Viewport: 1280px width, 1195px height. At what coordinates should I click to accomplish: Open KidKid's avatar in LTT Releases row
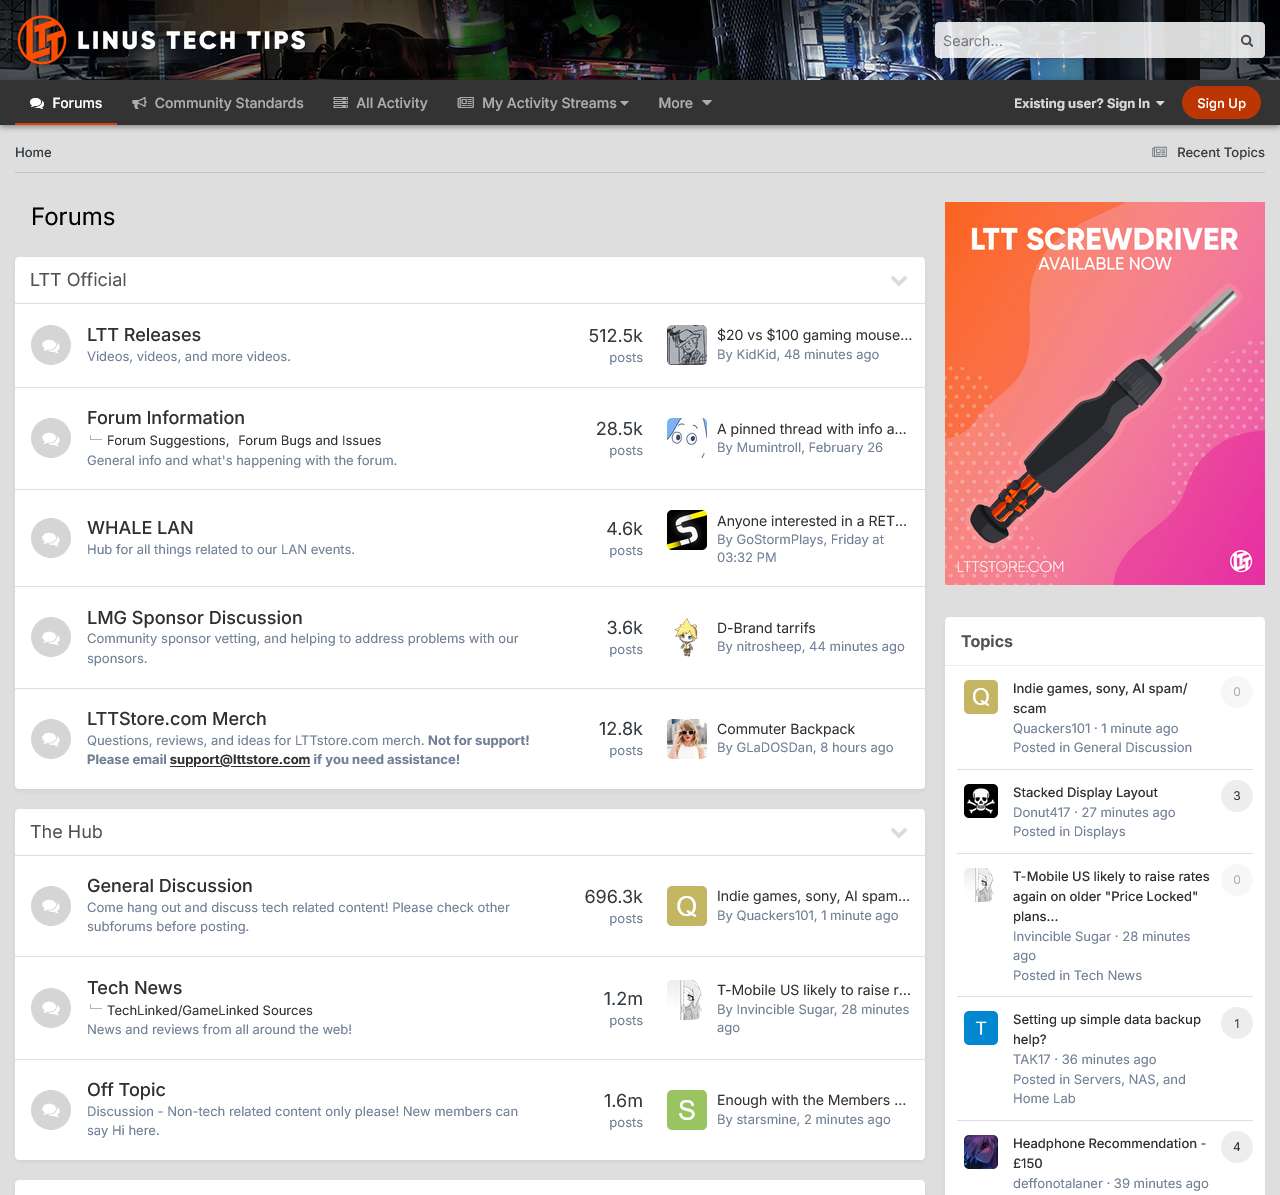pyautogui.click(x=687, y=345)
